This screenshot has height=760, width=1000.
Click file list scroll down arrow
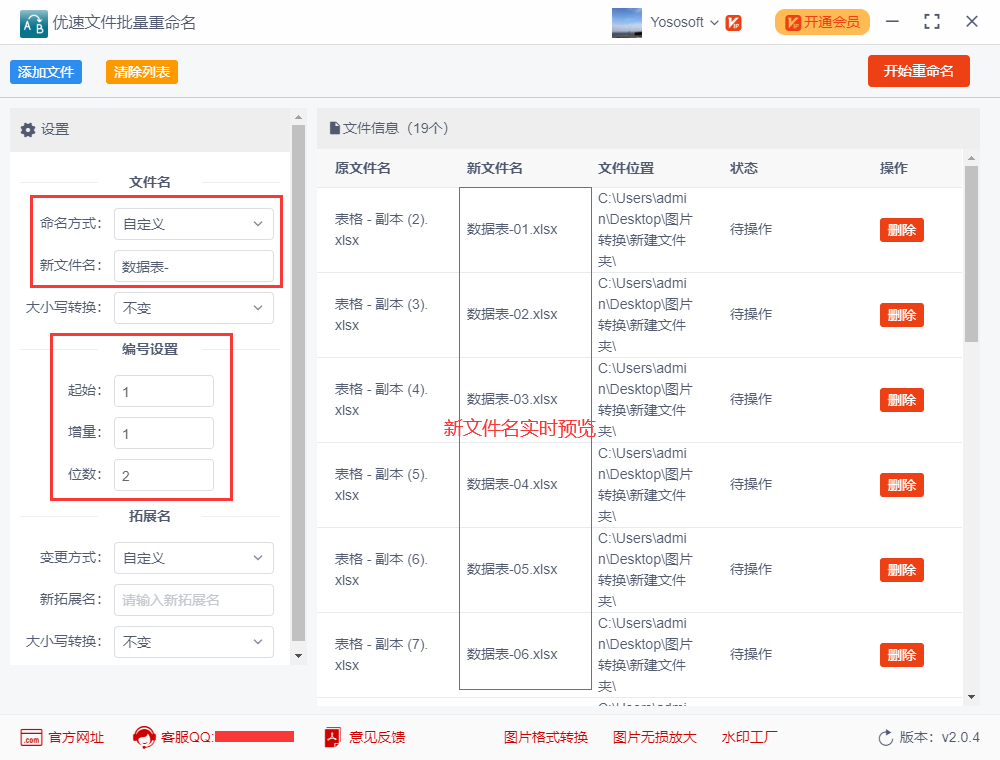coord(971,697)
